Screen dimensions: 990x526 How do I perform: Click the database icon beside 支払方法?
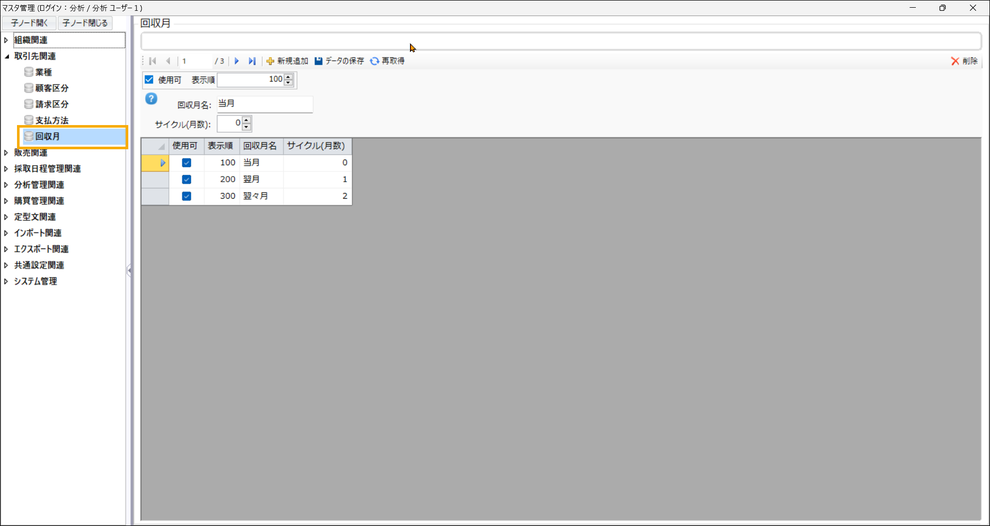(x=28, y=120)
